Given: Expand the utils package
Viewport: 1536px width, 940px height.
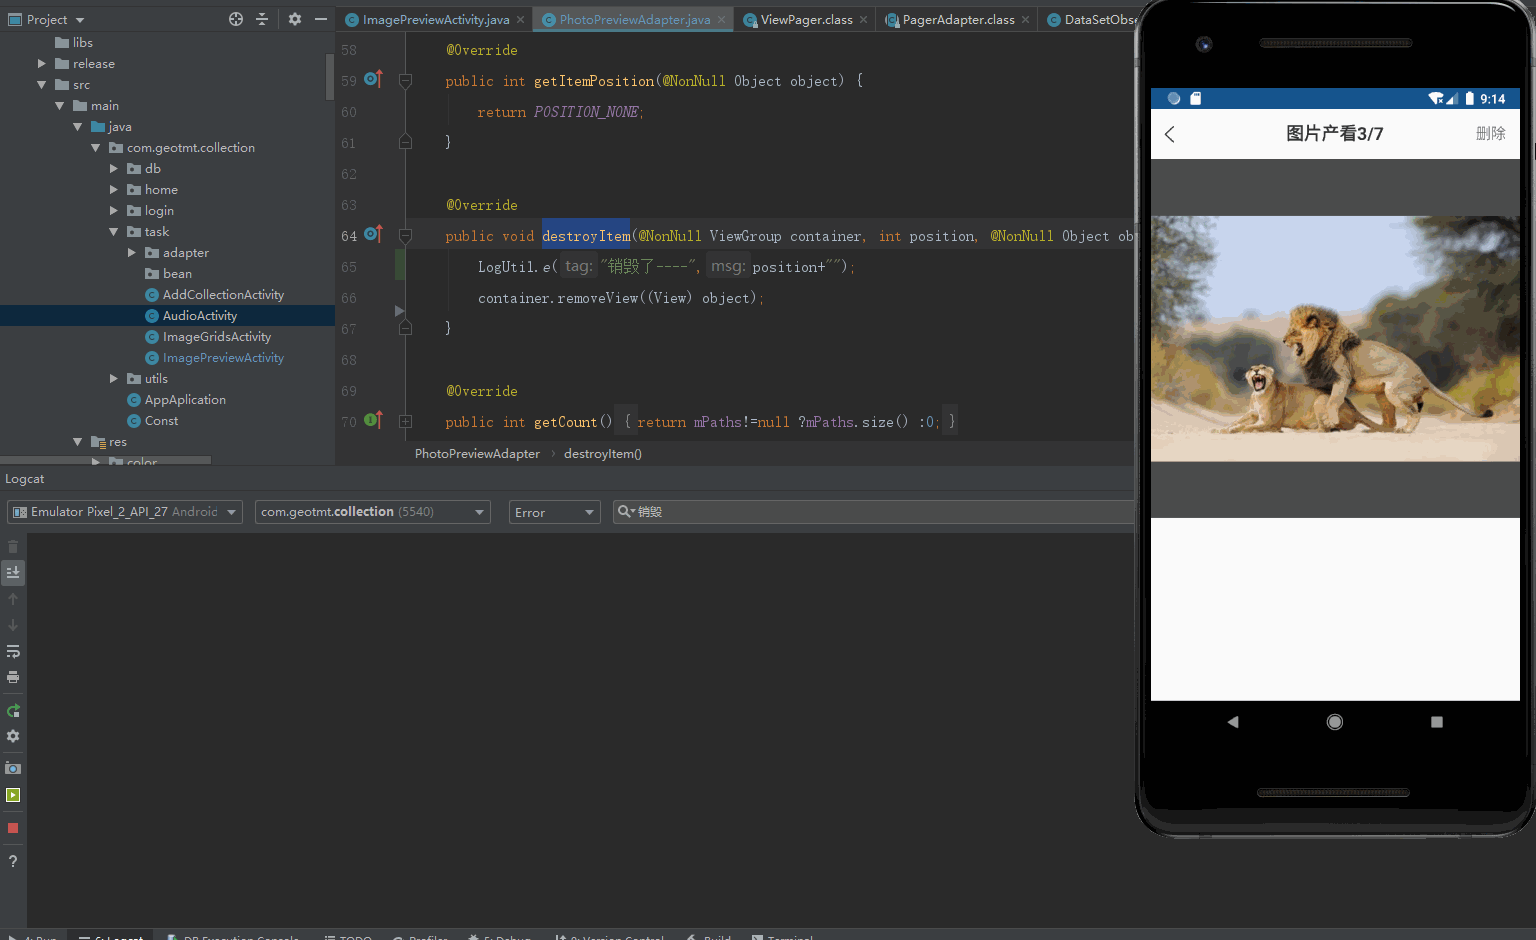Looking at the screenshot, I should point(114,378).
